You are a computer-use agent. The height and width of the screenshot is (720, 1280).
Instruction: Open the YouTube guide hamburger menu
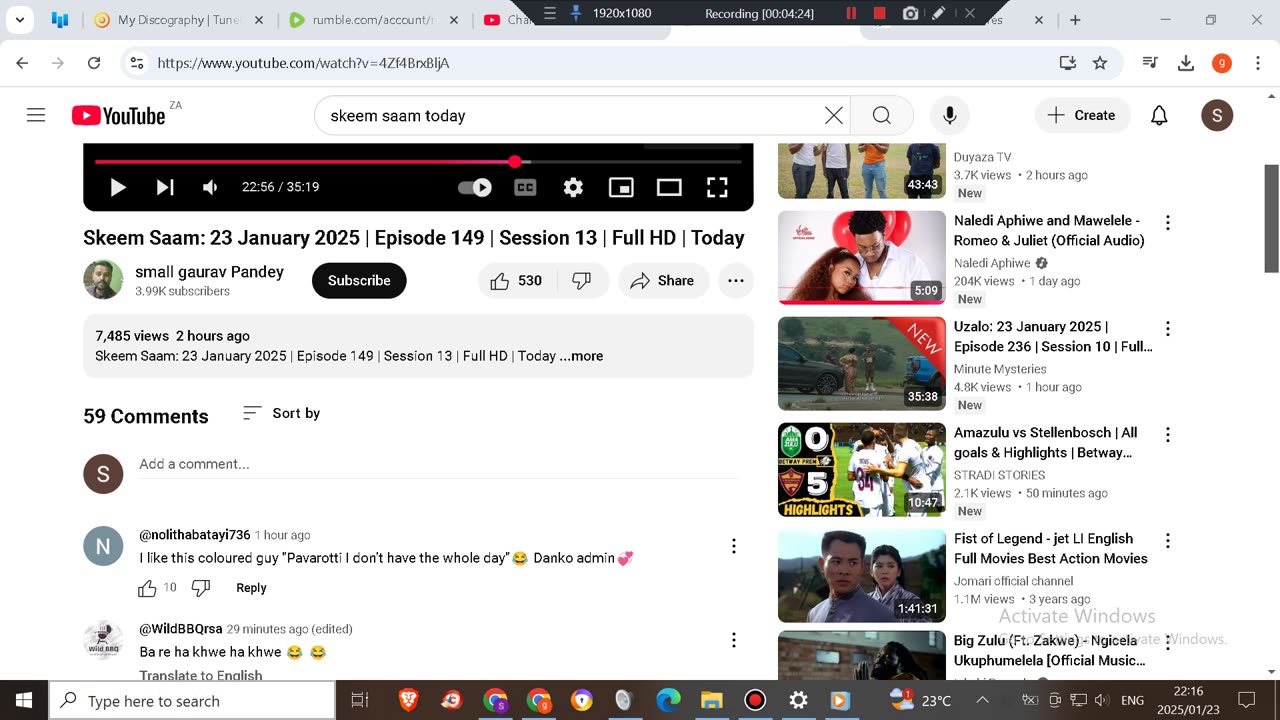point(36,115)
